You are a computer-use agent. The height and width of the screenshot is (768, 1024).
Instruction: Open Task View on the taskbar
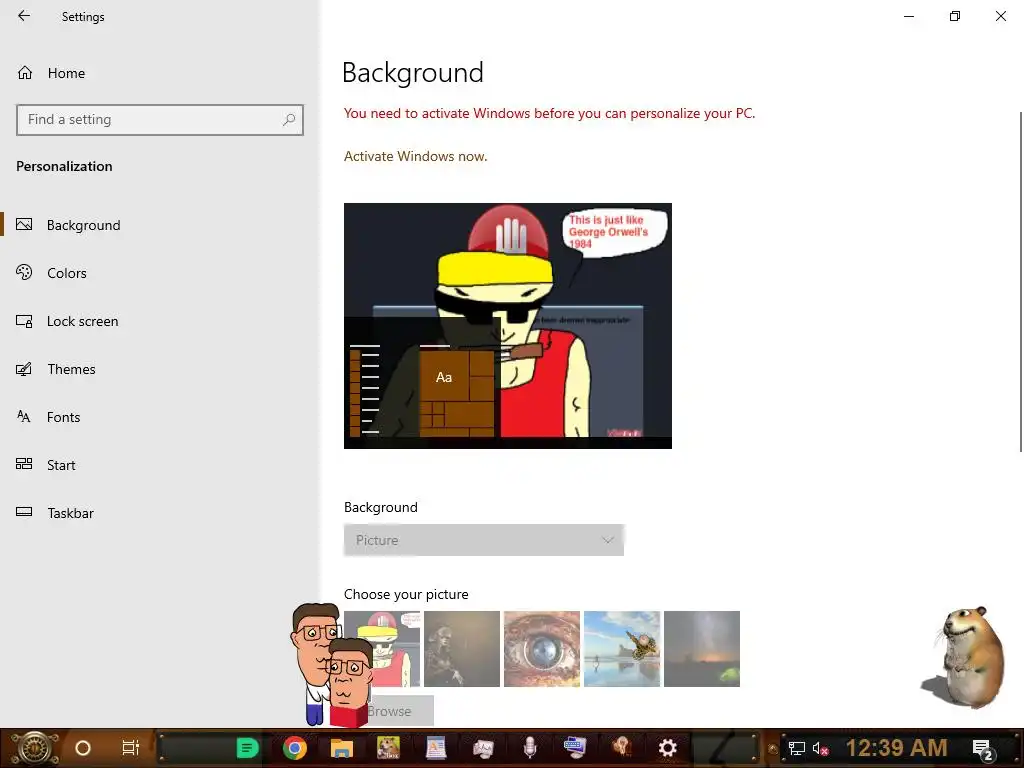point(131,748)
